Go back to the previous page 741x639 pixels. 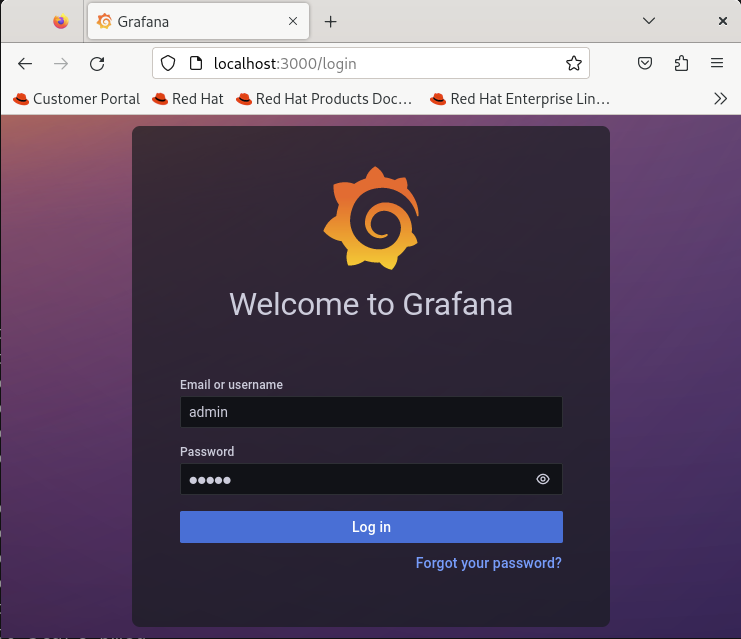point(25,63)
